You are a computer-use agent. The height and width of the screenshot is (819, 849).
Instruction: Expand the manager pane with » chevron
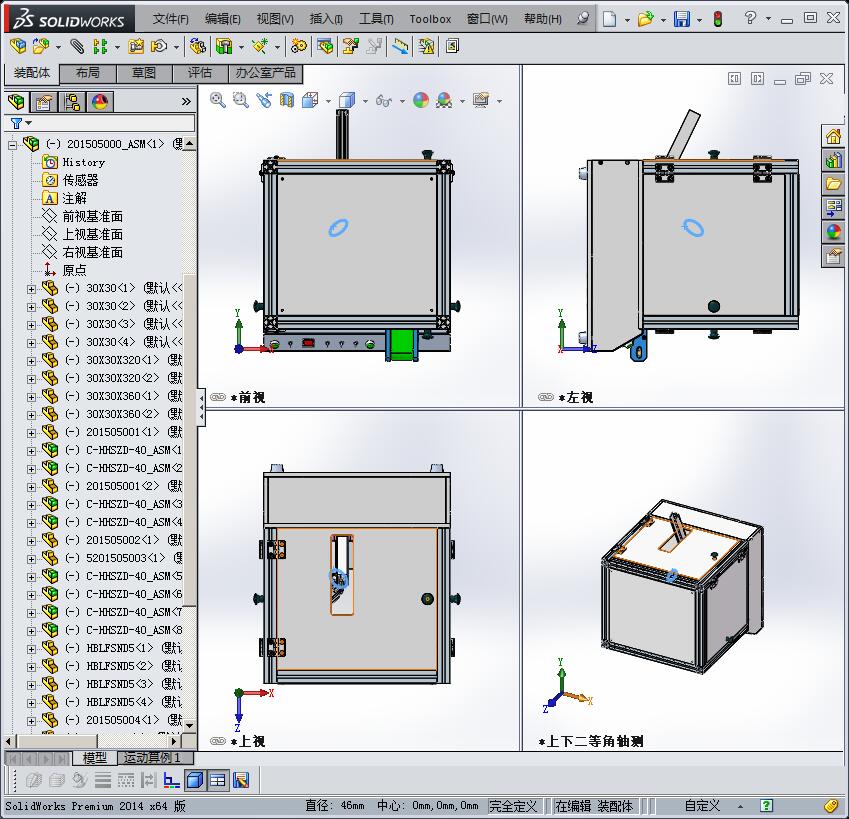[186, 101]
